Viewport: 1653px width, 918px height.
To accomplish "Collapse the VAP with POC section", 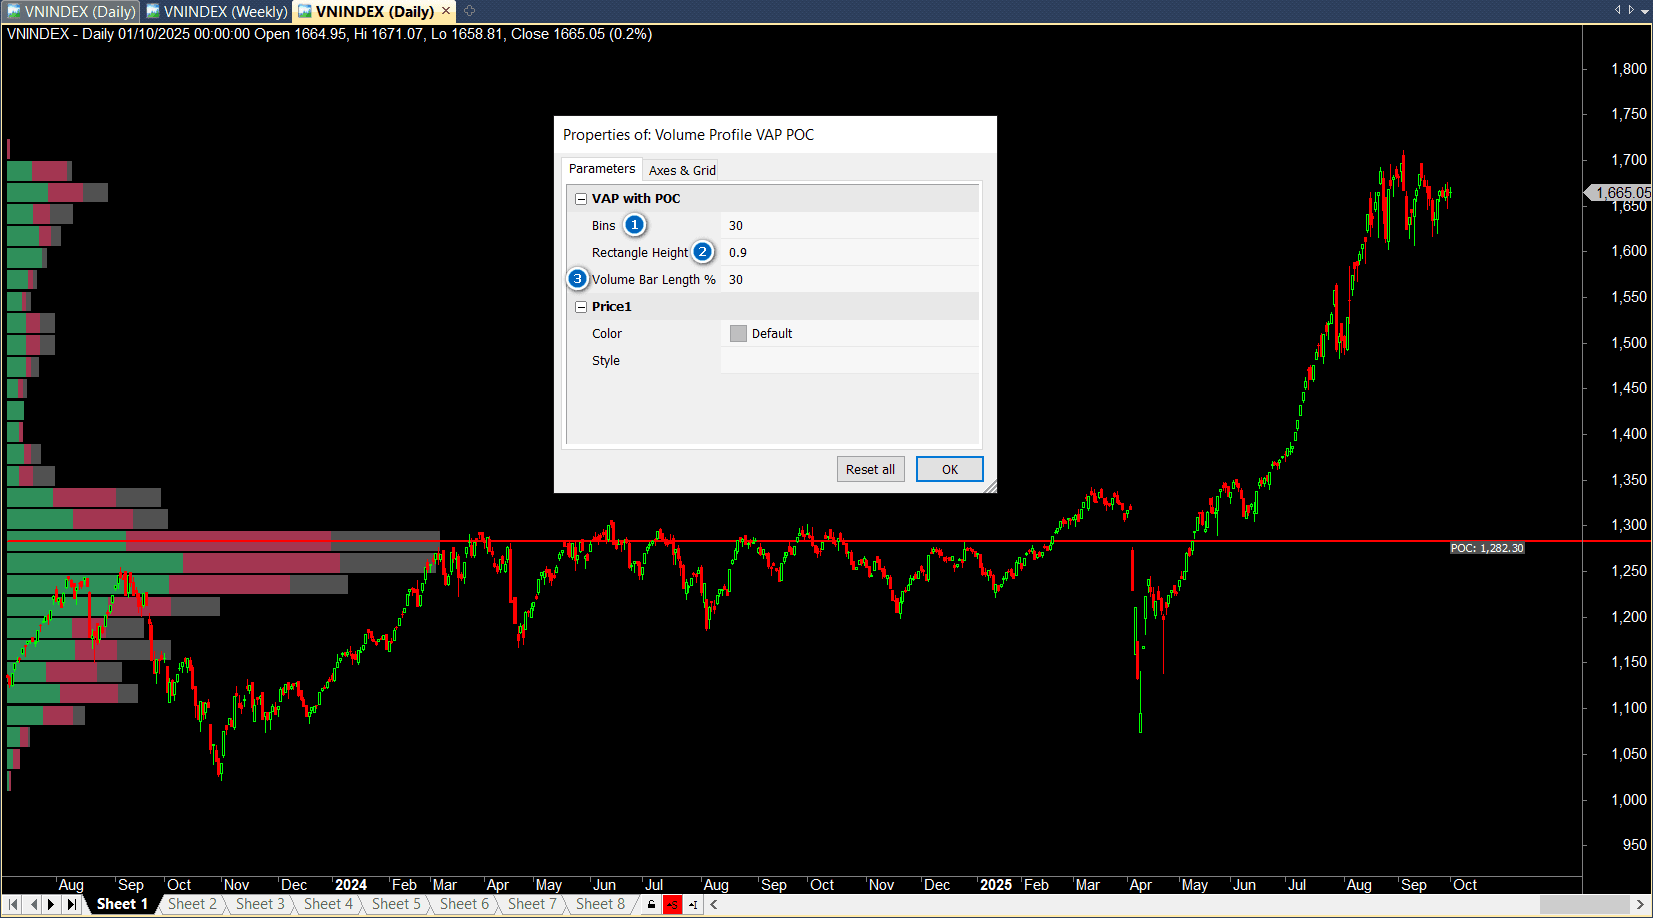I will pos(581,199).
